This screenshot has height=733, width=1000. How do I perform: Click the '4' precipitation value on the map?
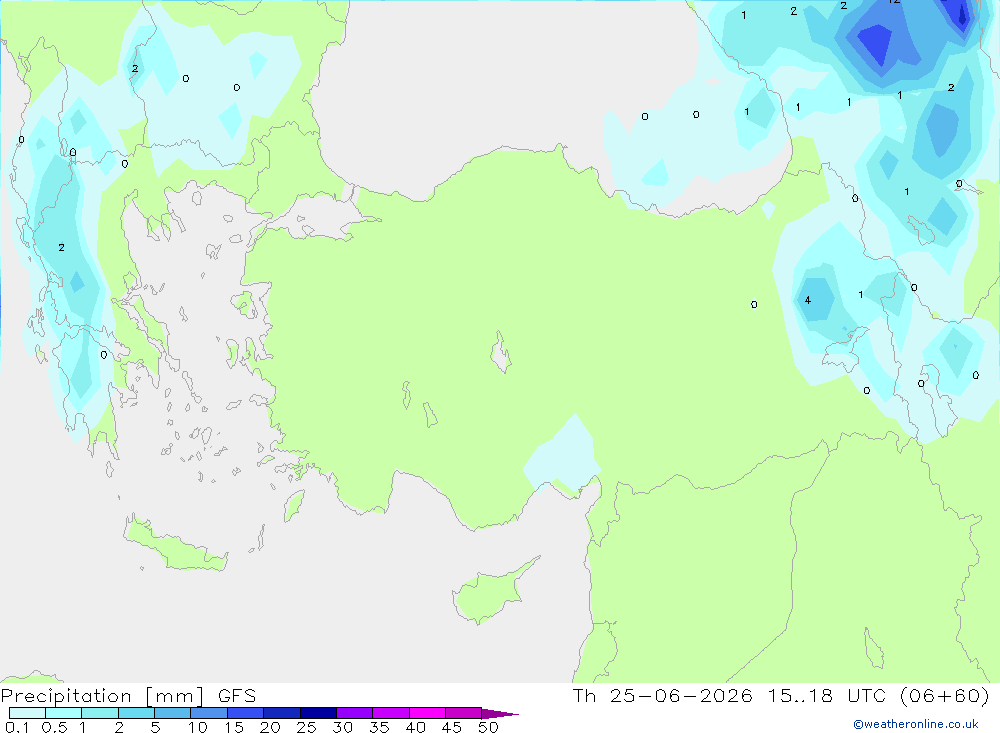click(808, 300)
